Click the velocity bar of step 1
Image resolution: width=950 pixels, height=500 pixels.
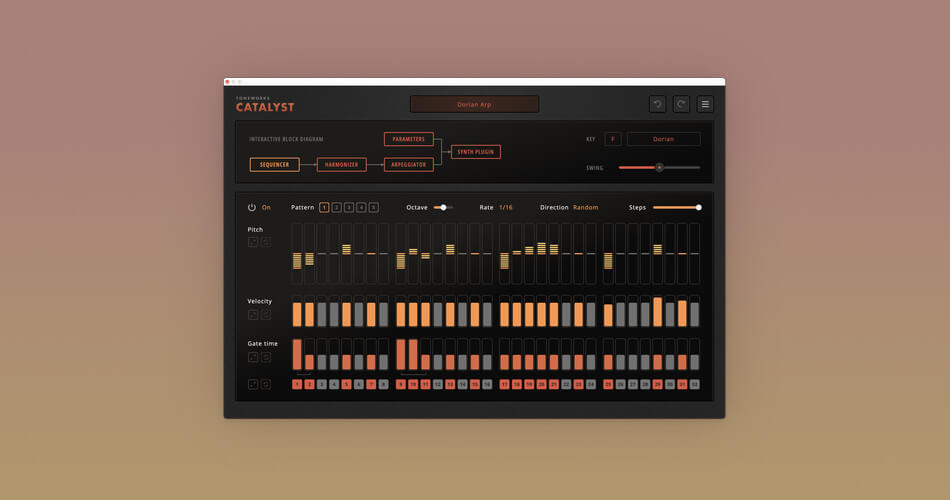(297, 315)
